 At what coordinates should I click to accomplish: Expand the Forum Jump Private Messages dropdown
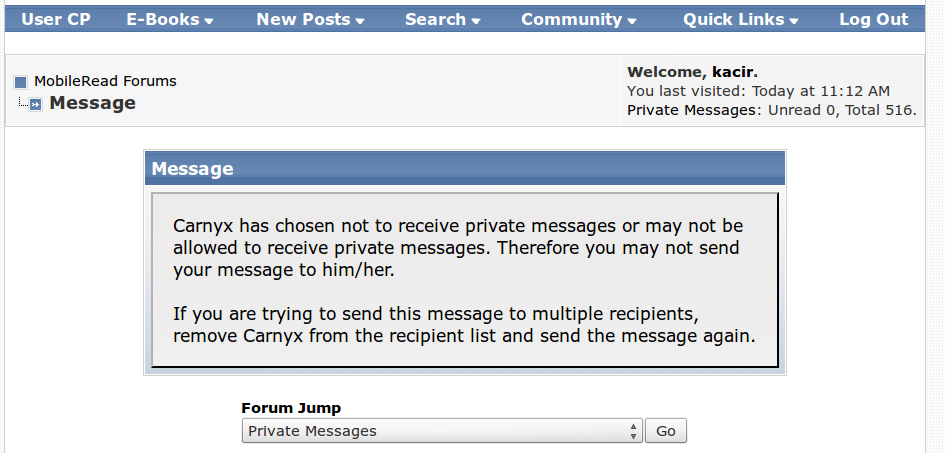pos(440,431)
